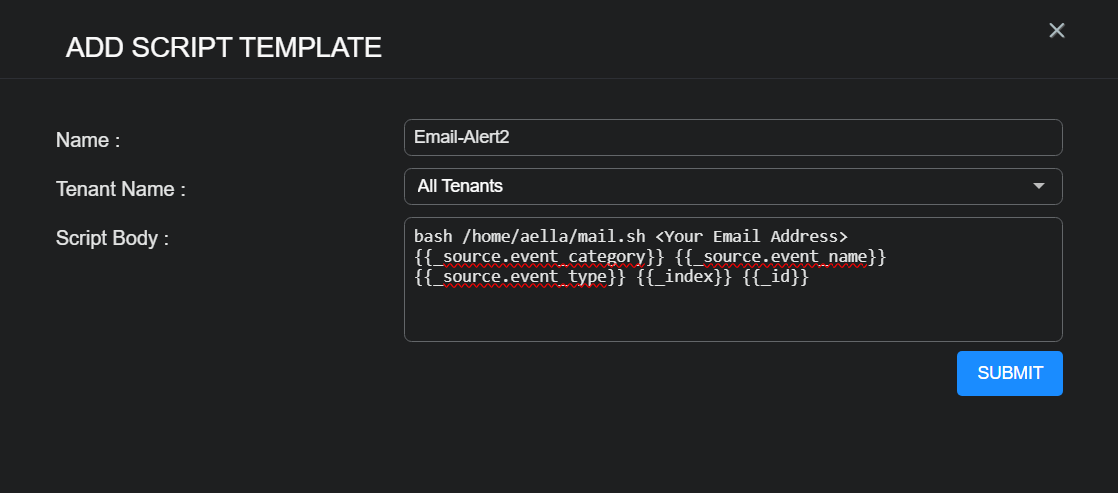
Task: Click empty space in Script Body textarea
Action: tap(732, 316)
